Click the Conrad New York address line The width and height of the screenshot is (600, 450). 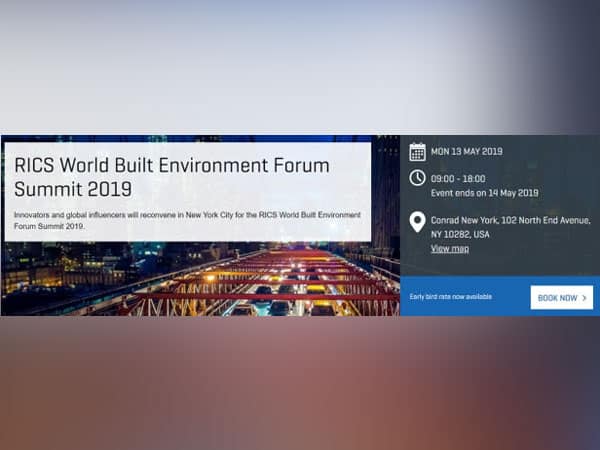click(x=510, y=221)
